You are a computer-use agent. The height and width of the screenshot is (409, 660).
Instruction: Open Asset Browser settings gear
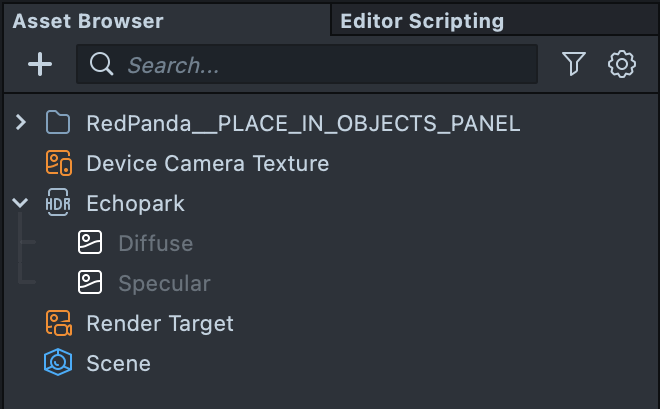tap(622, 65)
